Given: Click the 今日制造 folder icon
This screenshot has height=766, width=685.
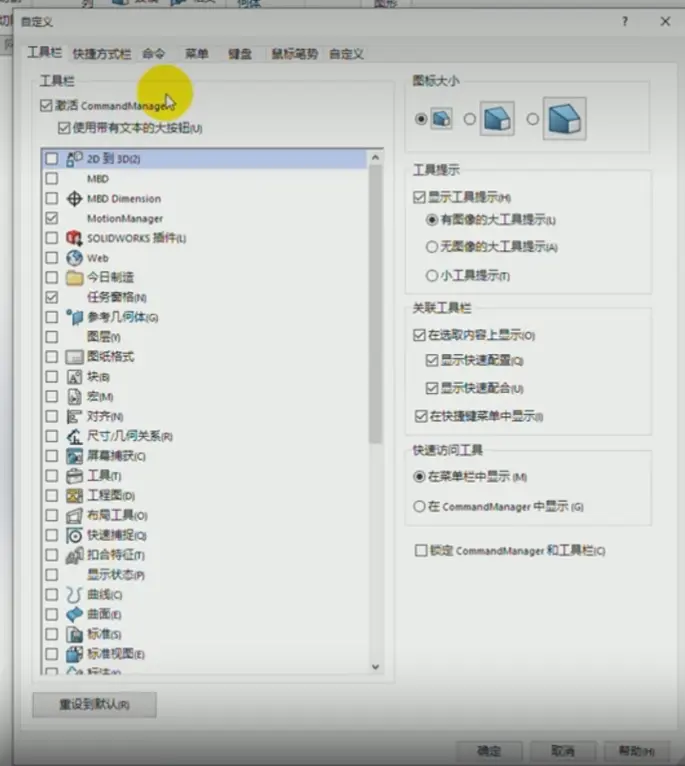Looking at the screenshot, I should (x=74, y=277).
